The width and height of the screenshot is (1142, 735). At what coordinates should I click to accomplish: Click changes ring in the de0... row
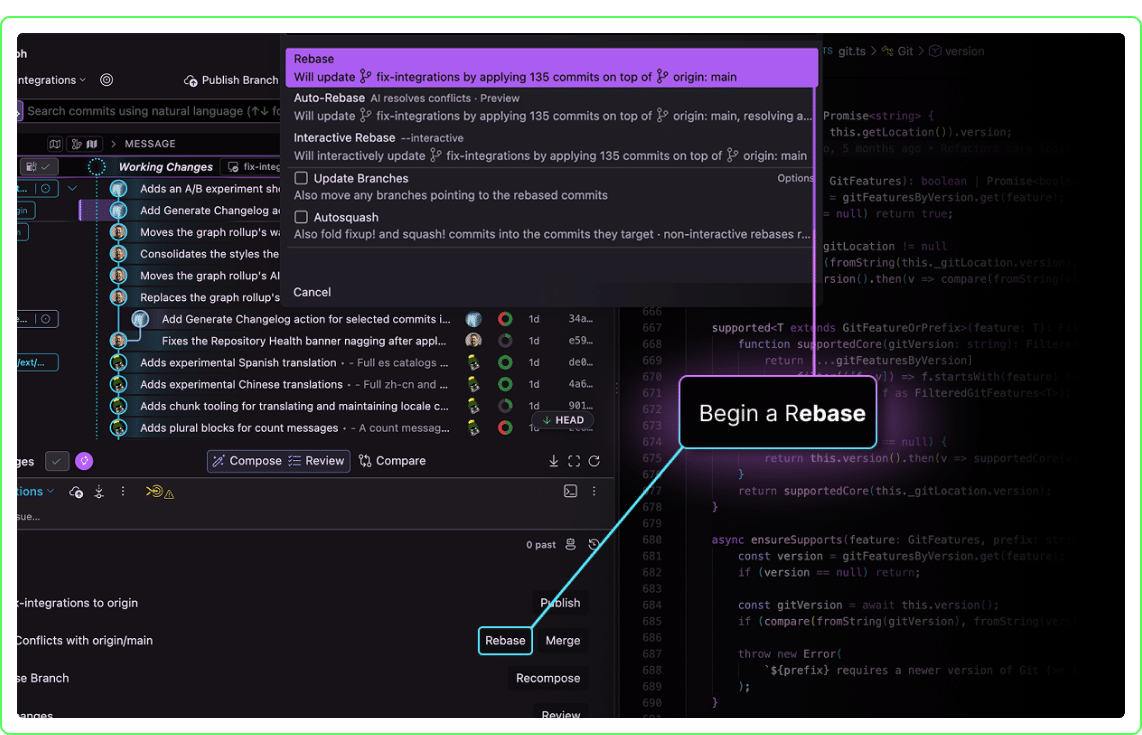(505, 362)
